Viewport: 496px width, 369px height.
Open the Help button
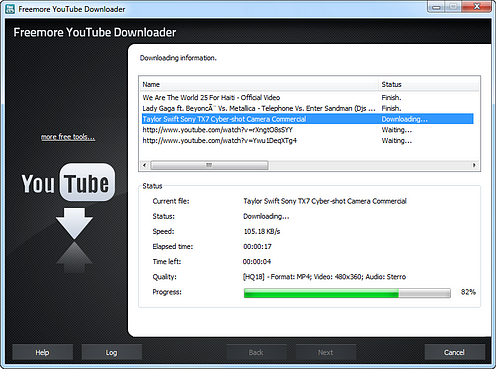click(x=42, y=352)
